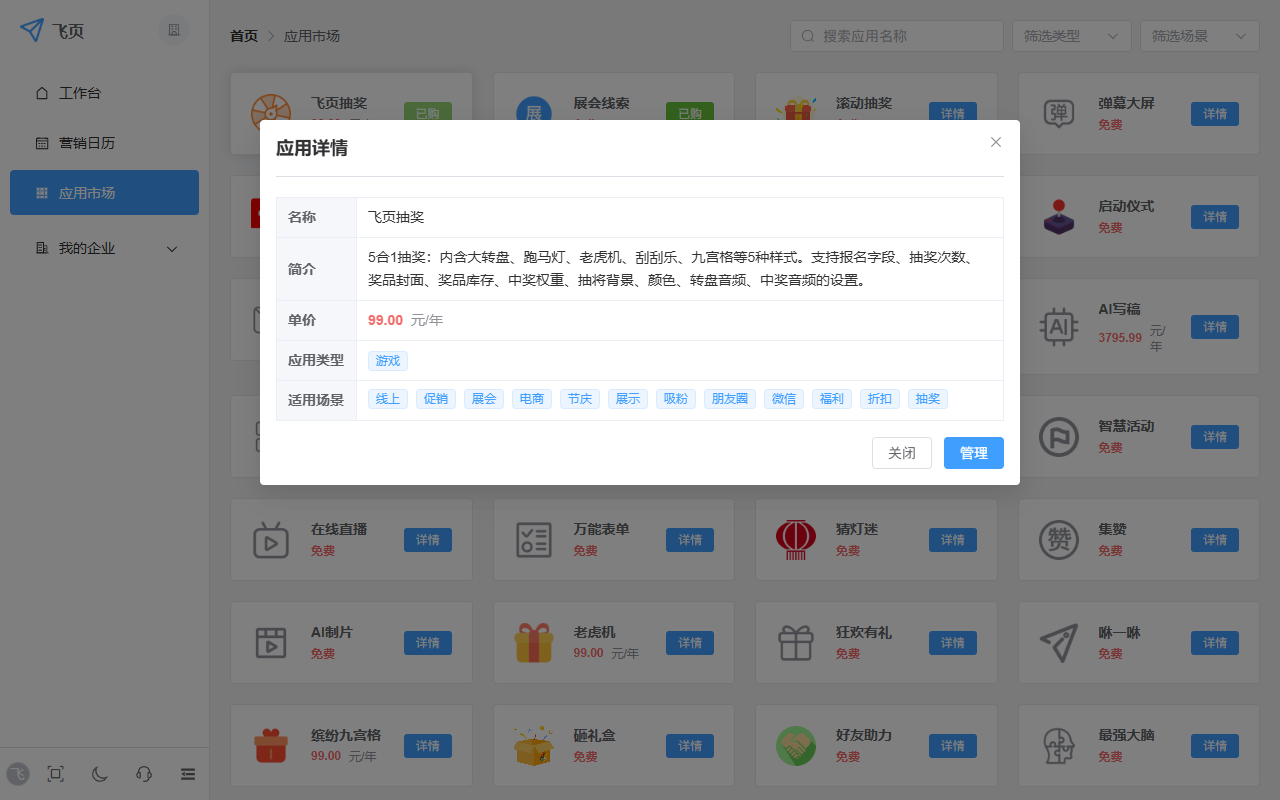Click the 管理 button in the dialog
The image size is (1280, 800).
pyautogui.click(x=973, y=453)
